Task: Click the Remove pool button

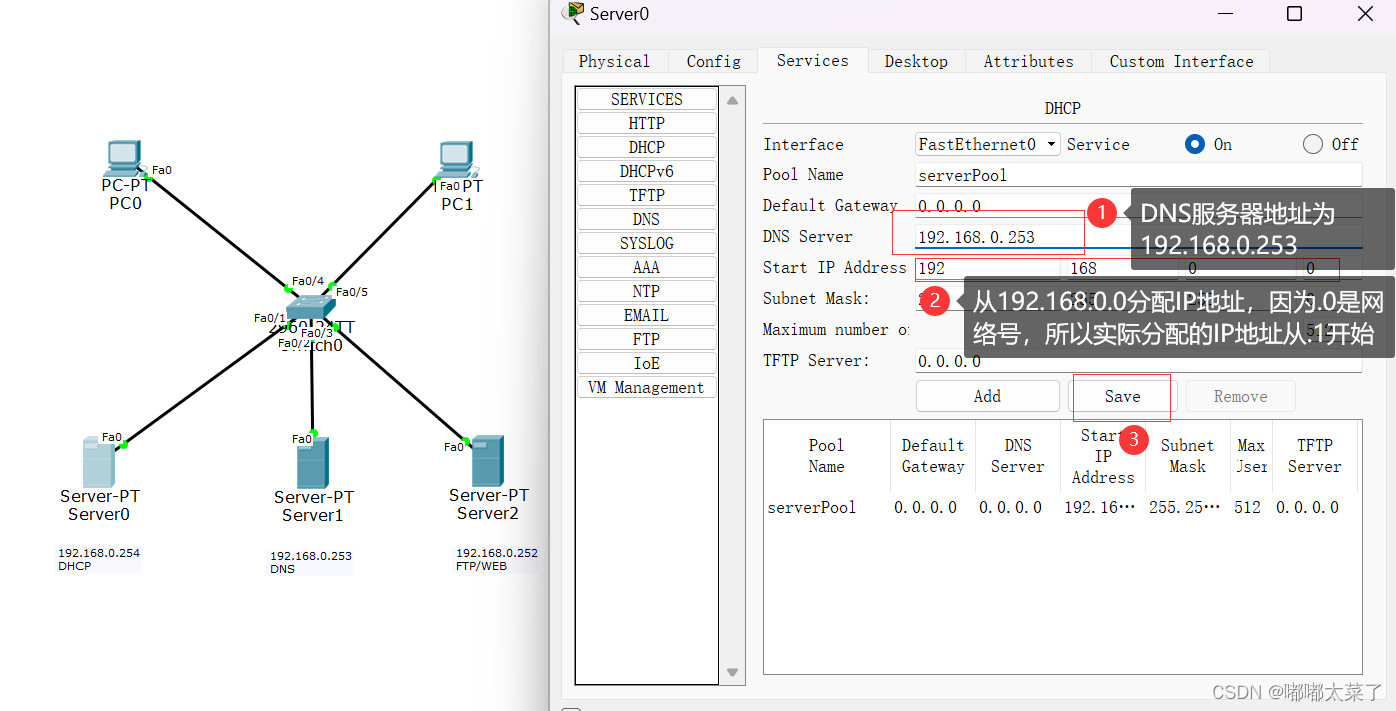Action: (1240, 396)
